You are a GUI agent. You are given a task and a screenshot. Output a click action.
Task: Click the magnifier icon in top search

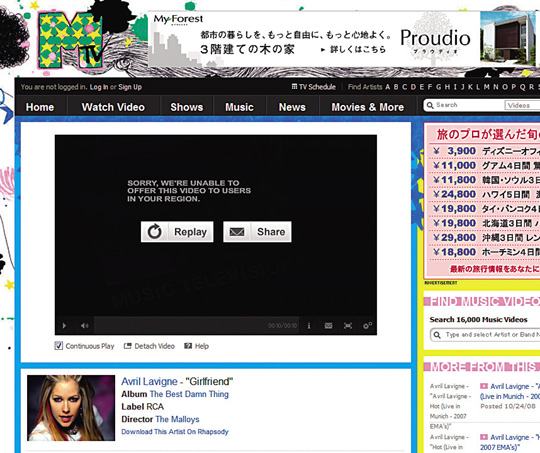[430, 105]
